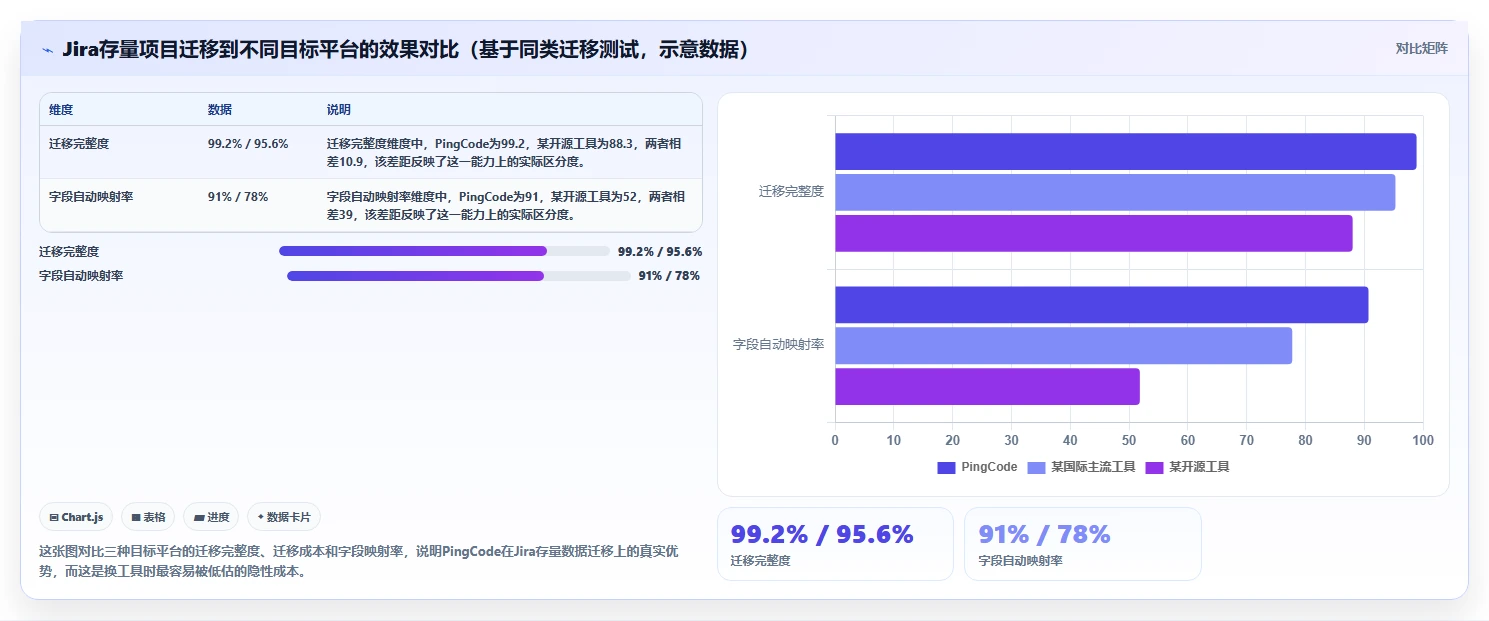The width and height of the screenshot is (1489, 621).
Task: Select the 表格 tag chip
Action: click(x=148, y=517)
